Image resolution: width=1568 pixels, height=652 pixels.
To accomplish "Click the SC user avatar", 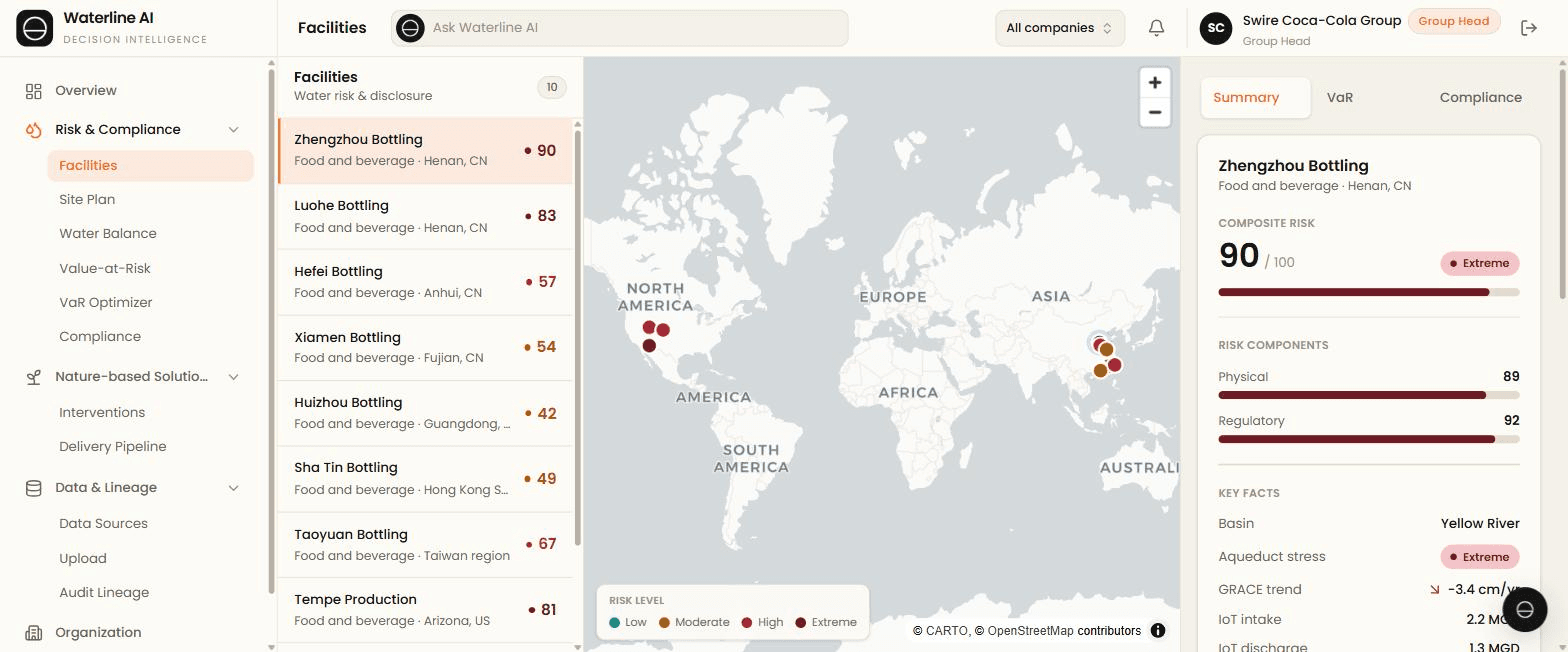I will 1216,28.
